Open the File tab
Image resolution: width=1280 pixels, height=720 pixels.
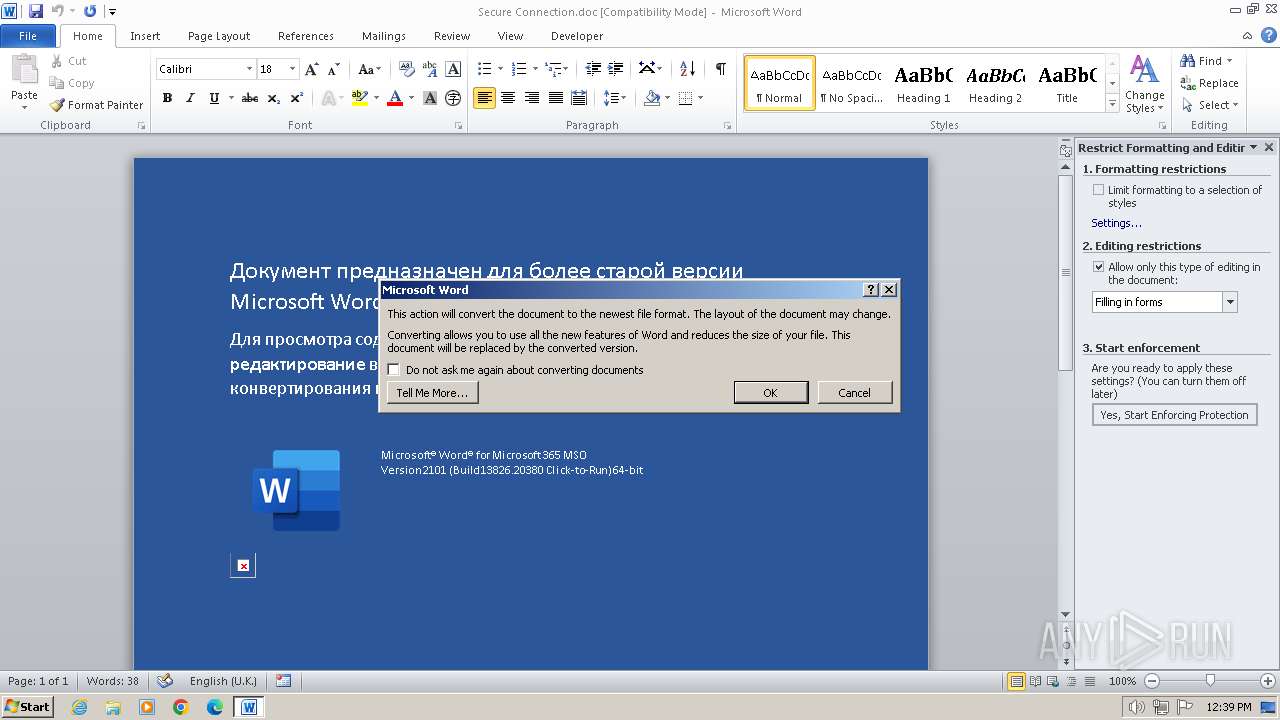click(x=28, y=36)
